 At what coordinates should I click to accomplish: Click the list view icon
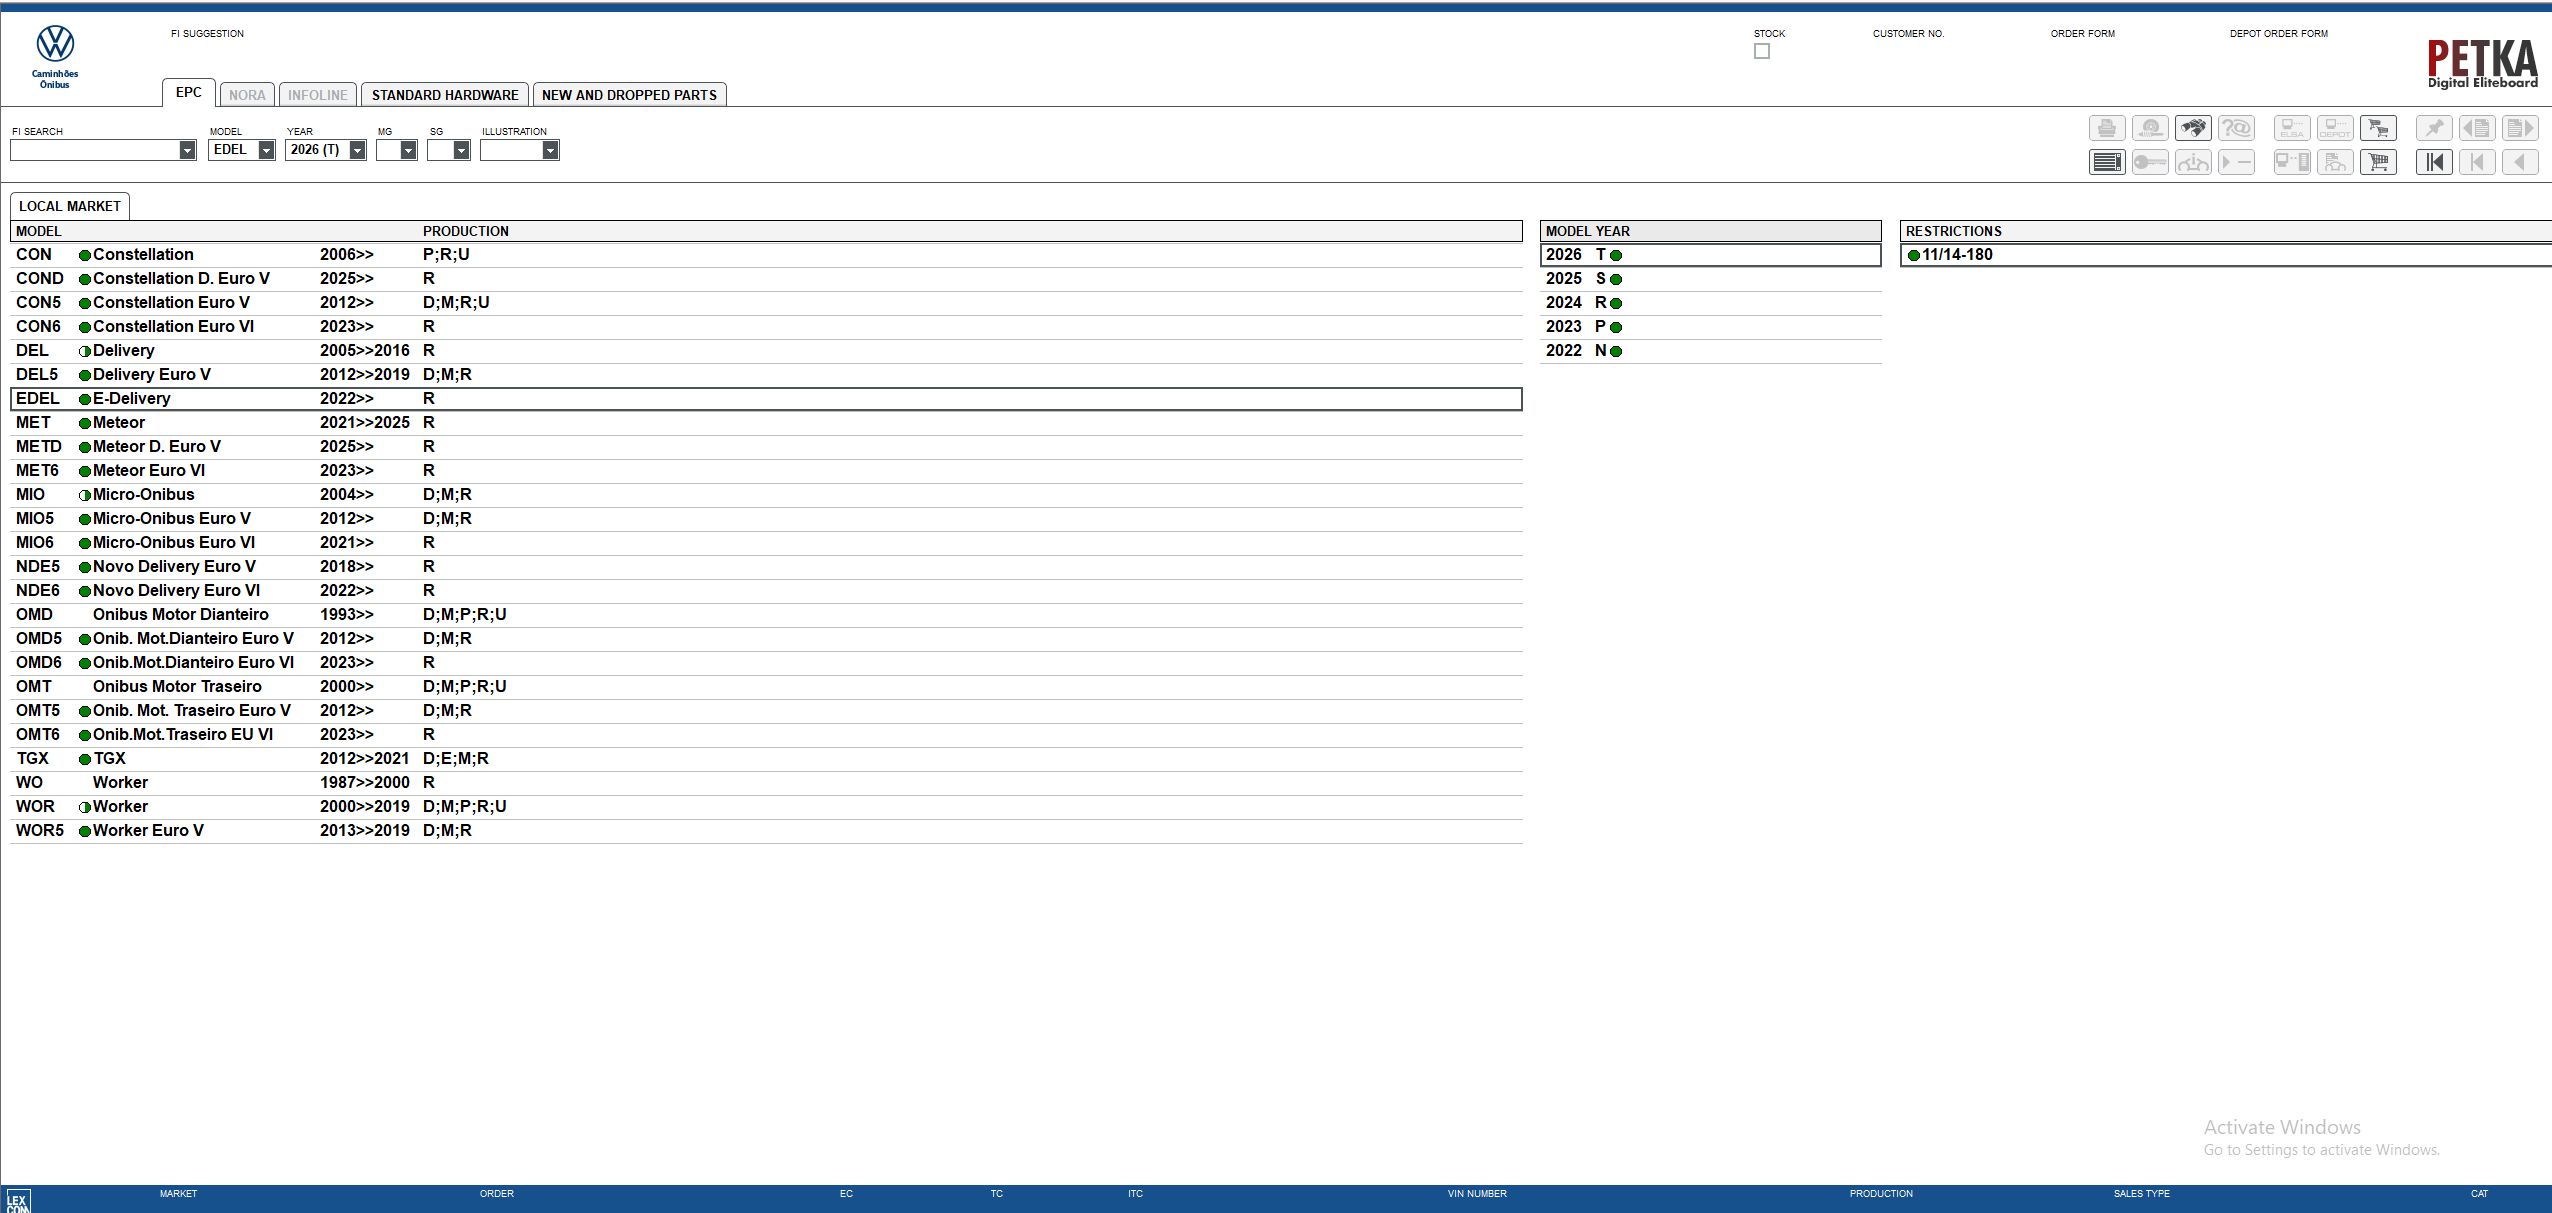2107,162
